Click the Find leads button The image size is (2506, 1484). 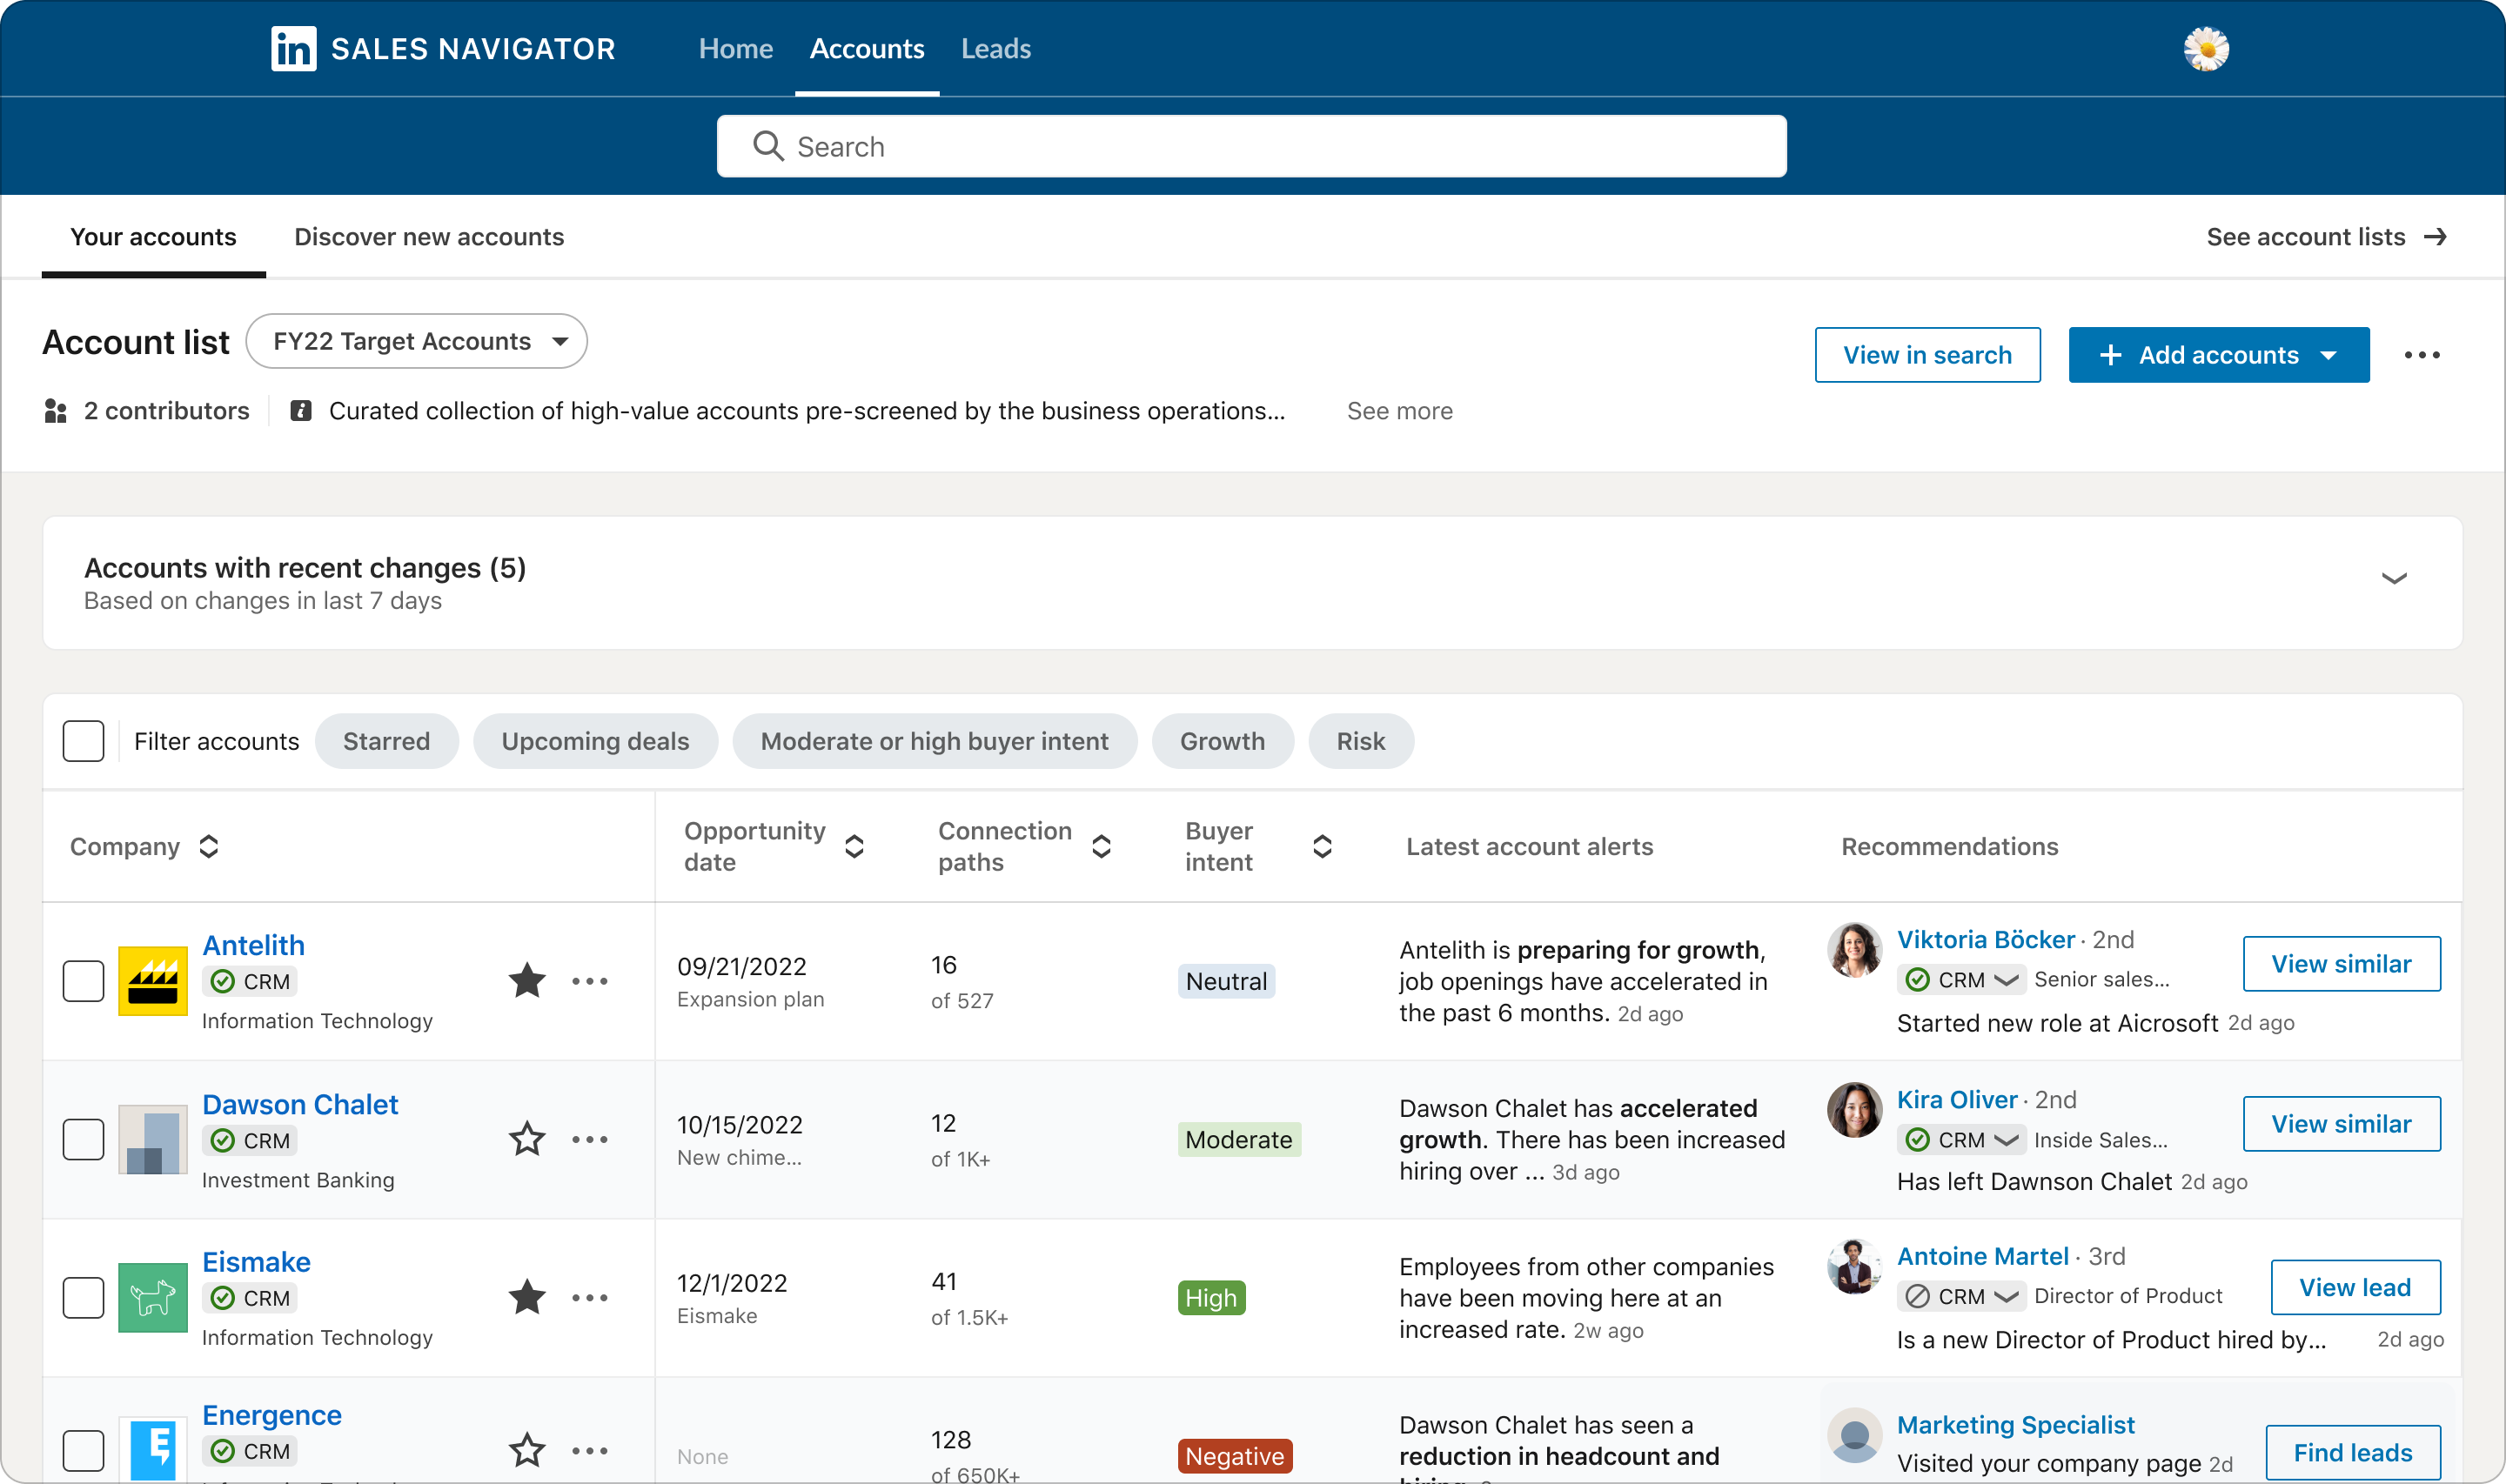(2353, 1452)
